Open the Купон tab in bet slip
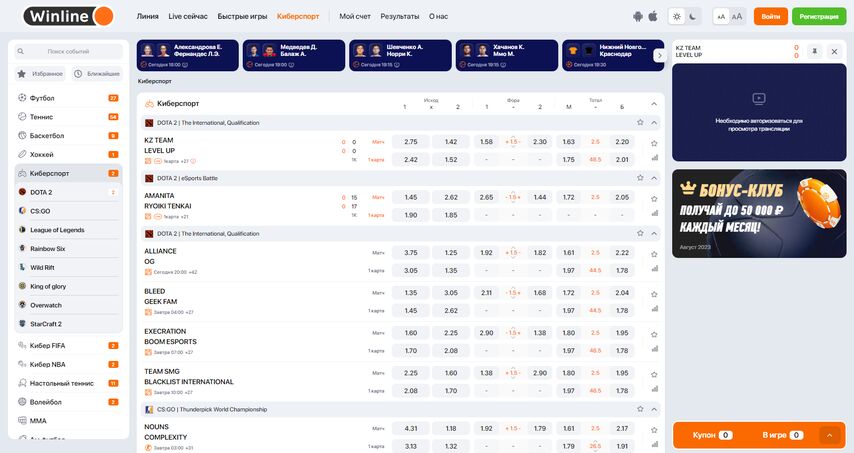The image size is (854, 453). tap(712, 435)
